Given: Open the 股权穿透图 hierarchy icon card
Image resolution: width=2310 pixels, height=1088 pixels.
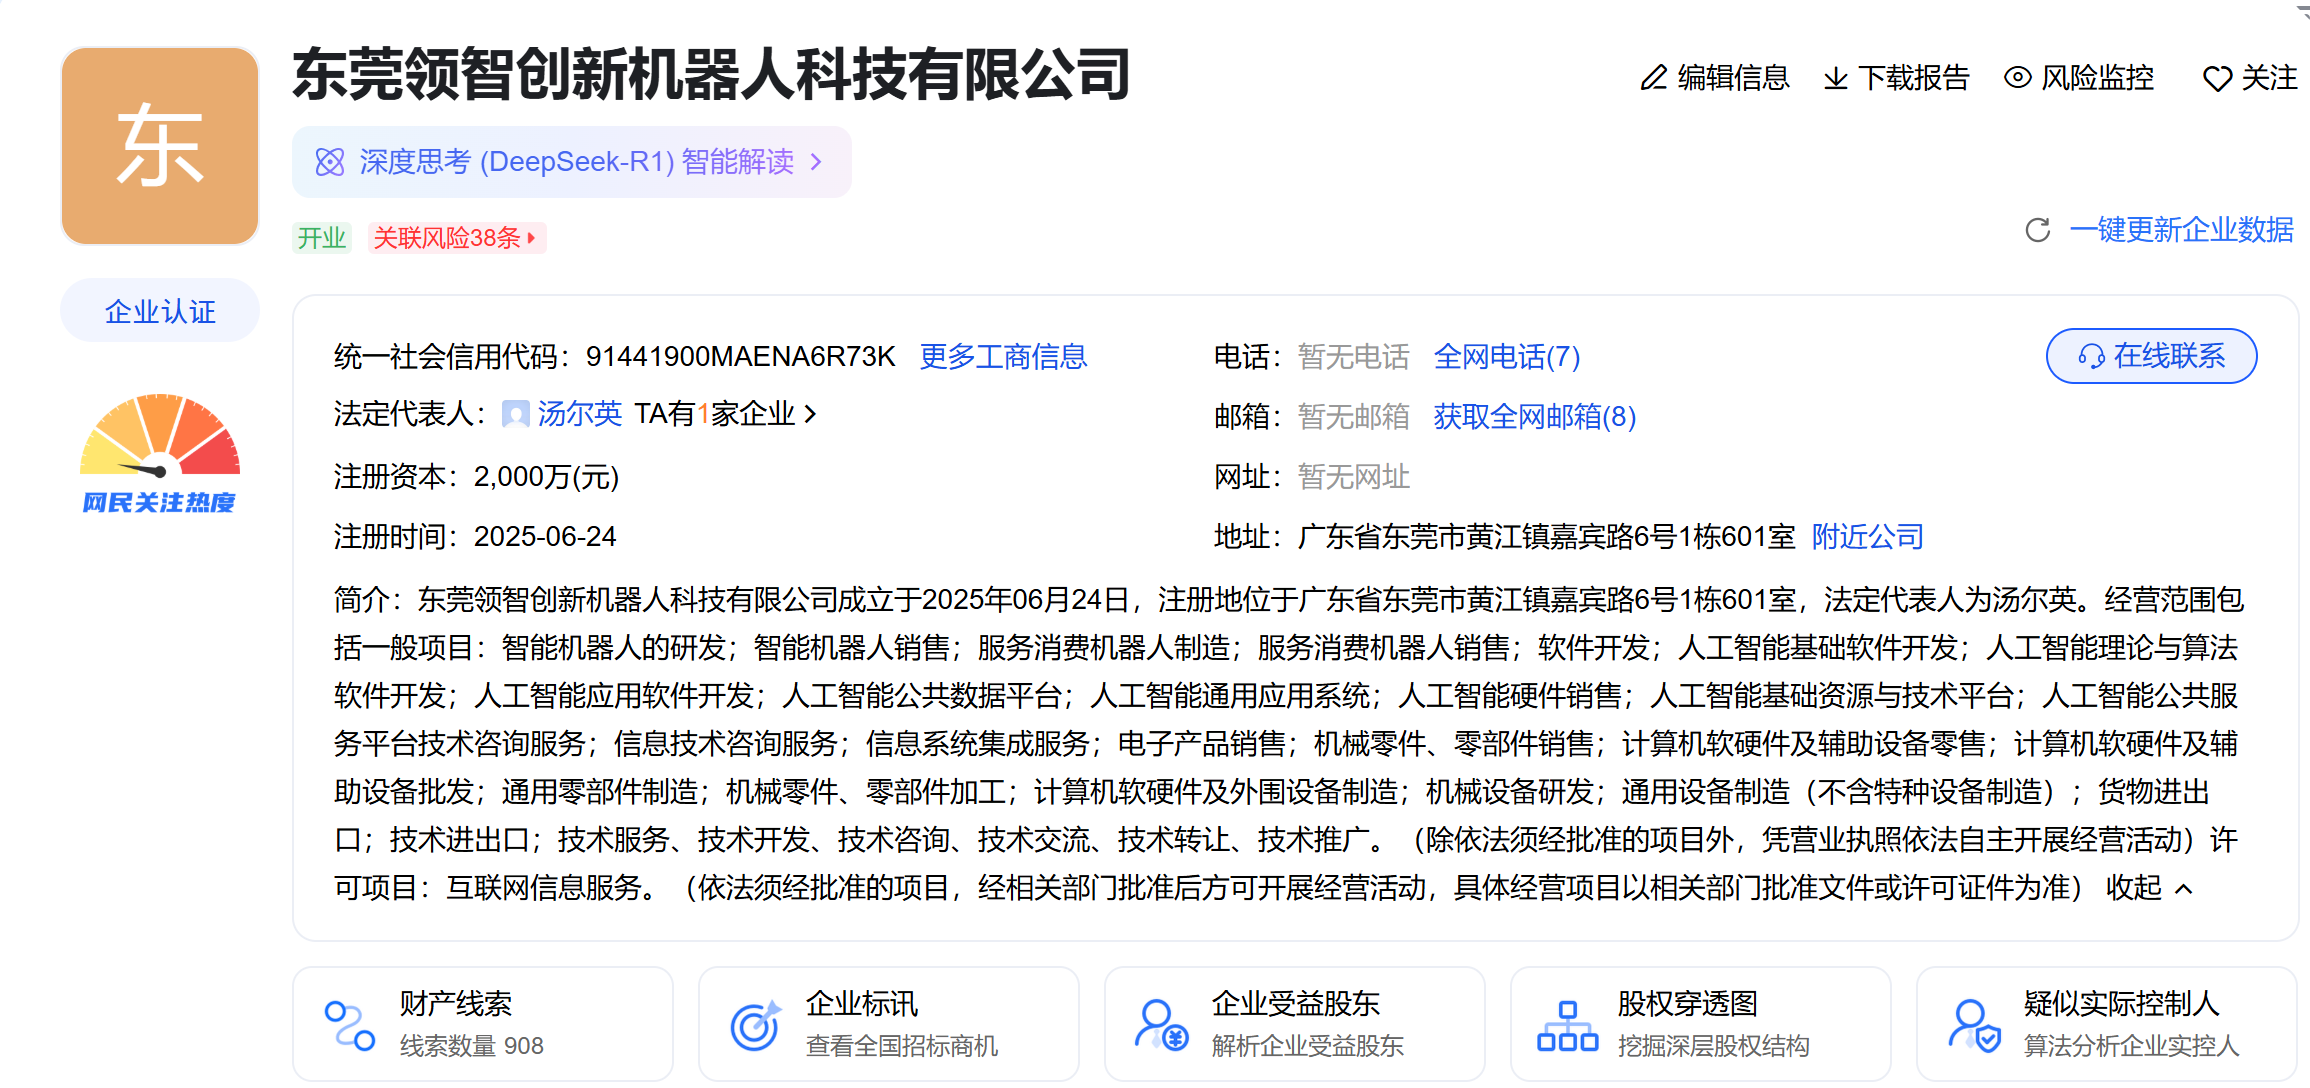Looking at the screenshot, I should (x=1567, y=1025).
